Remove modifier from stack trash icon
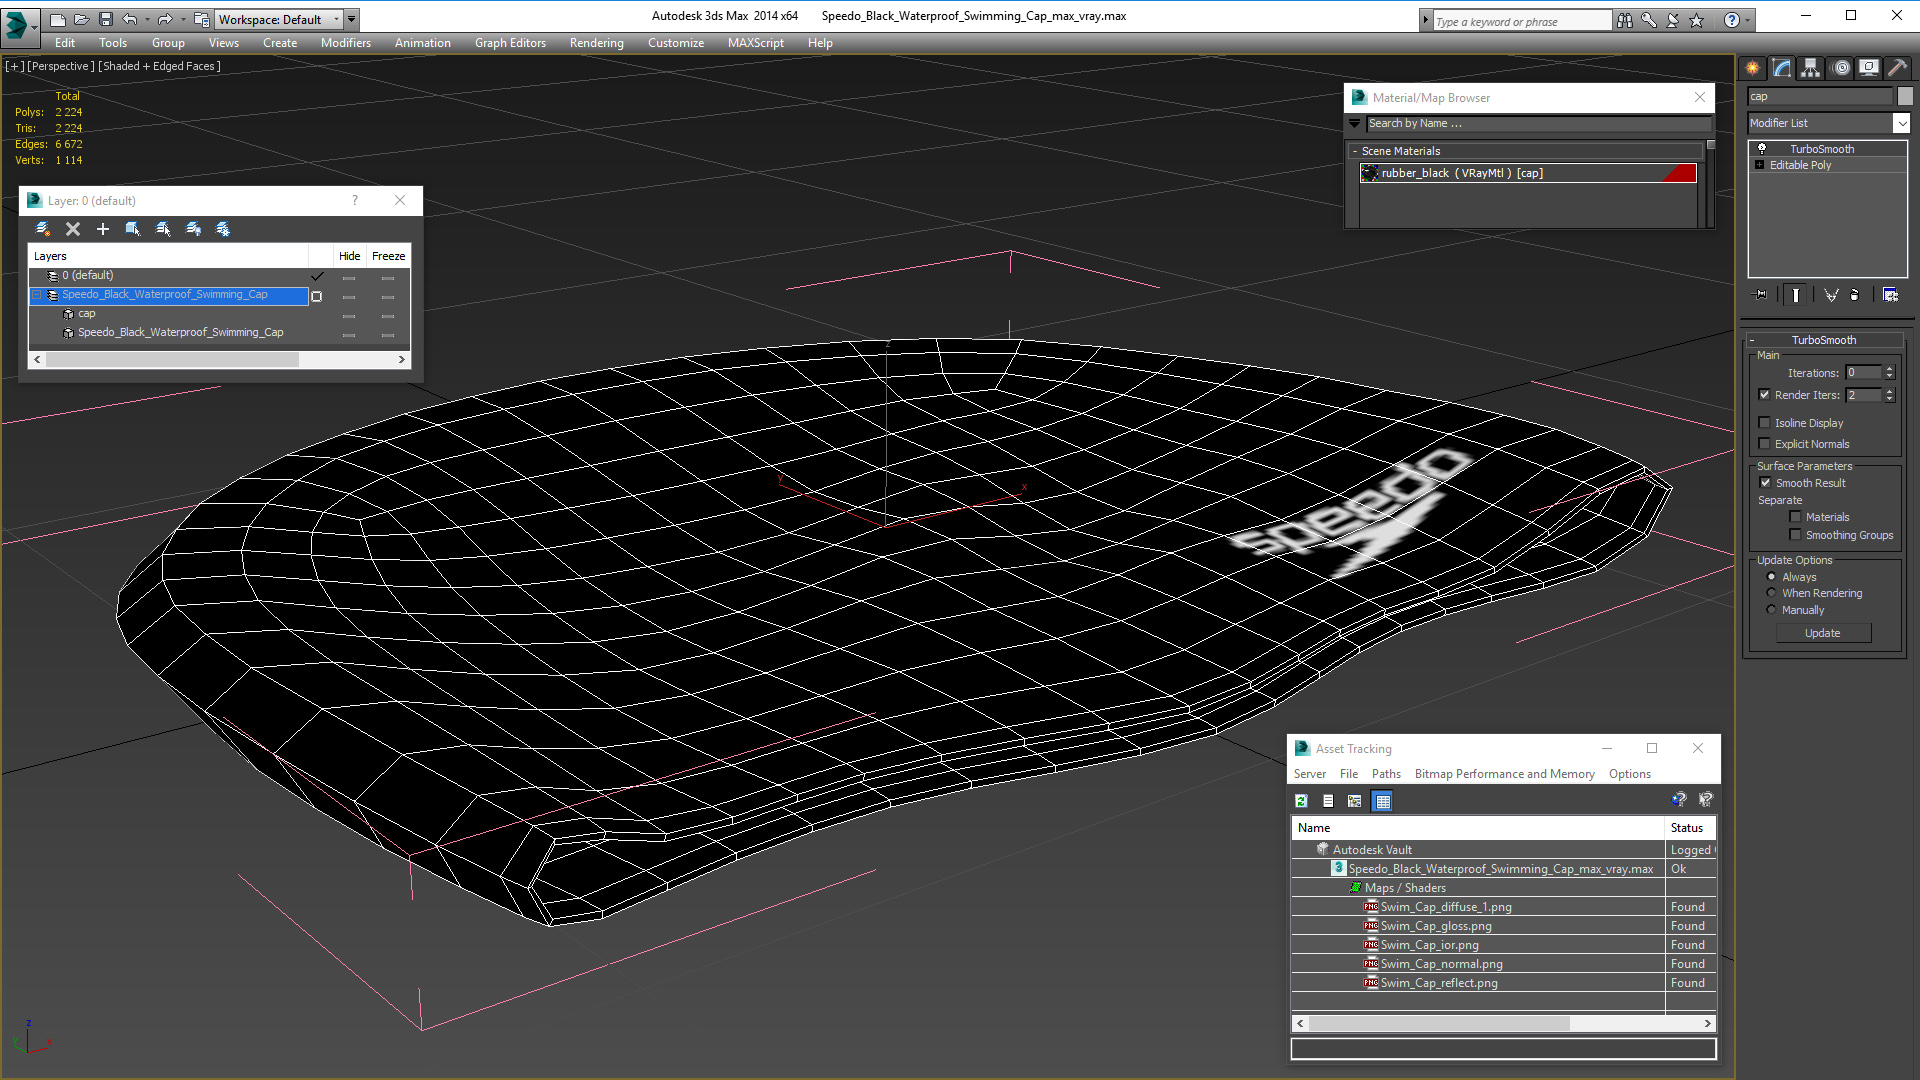The width and height of the screenshot is (1920, 1080). [1855, 295]
